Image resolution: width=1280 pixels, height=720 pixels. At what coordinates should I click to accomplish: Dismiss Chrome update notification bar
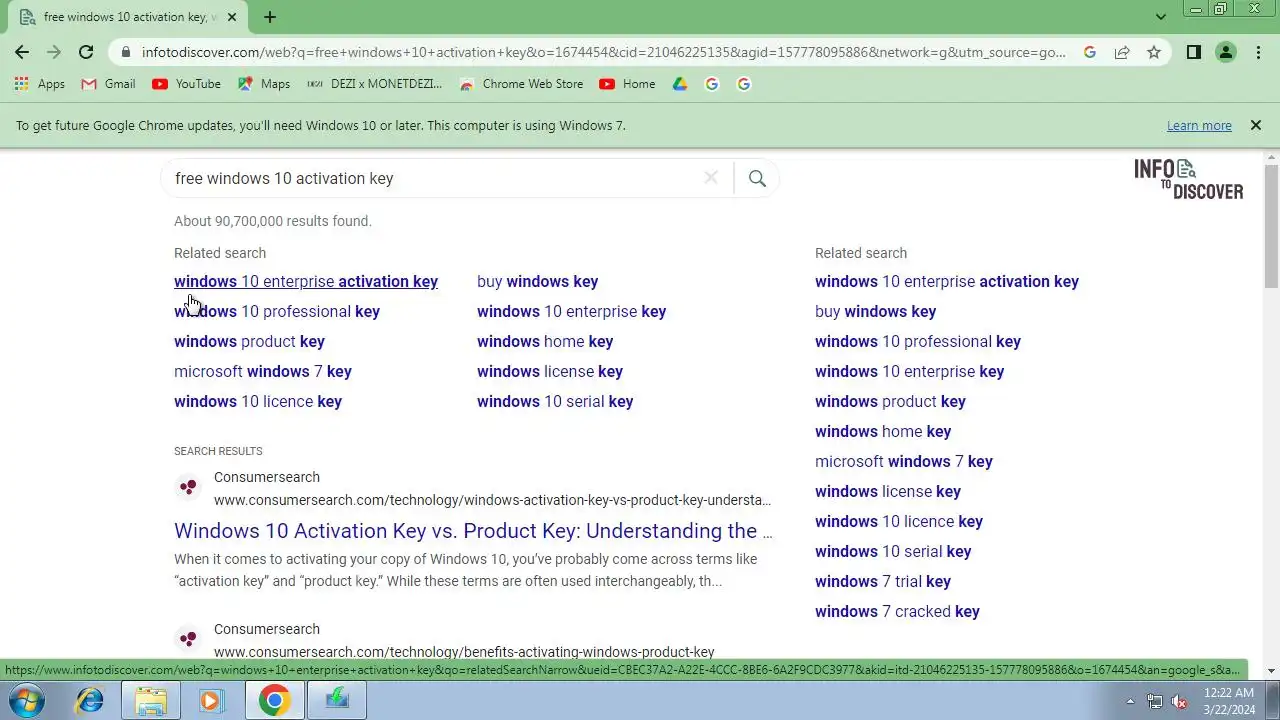pyautogui.click(x=1256, y=125)
